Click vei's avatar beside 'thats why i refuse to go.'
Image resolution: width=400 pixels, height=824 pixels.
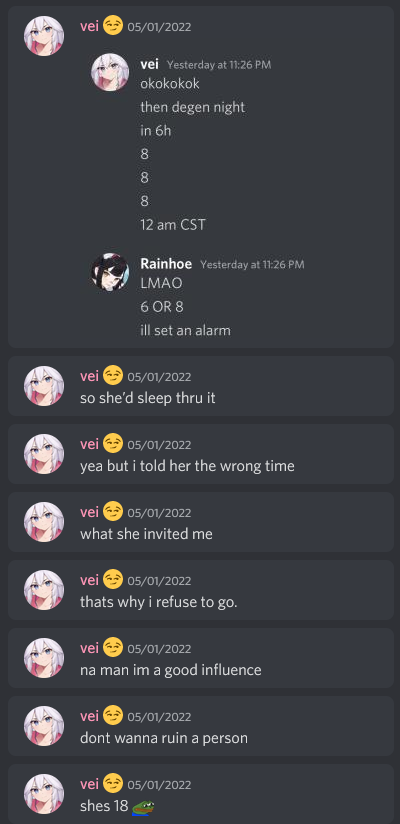pos(44,590)
